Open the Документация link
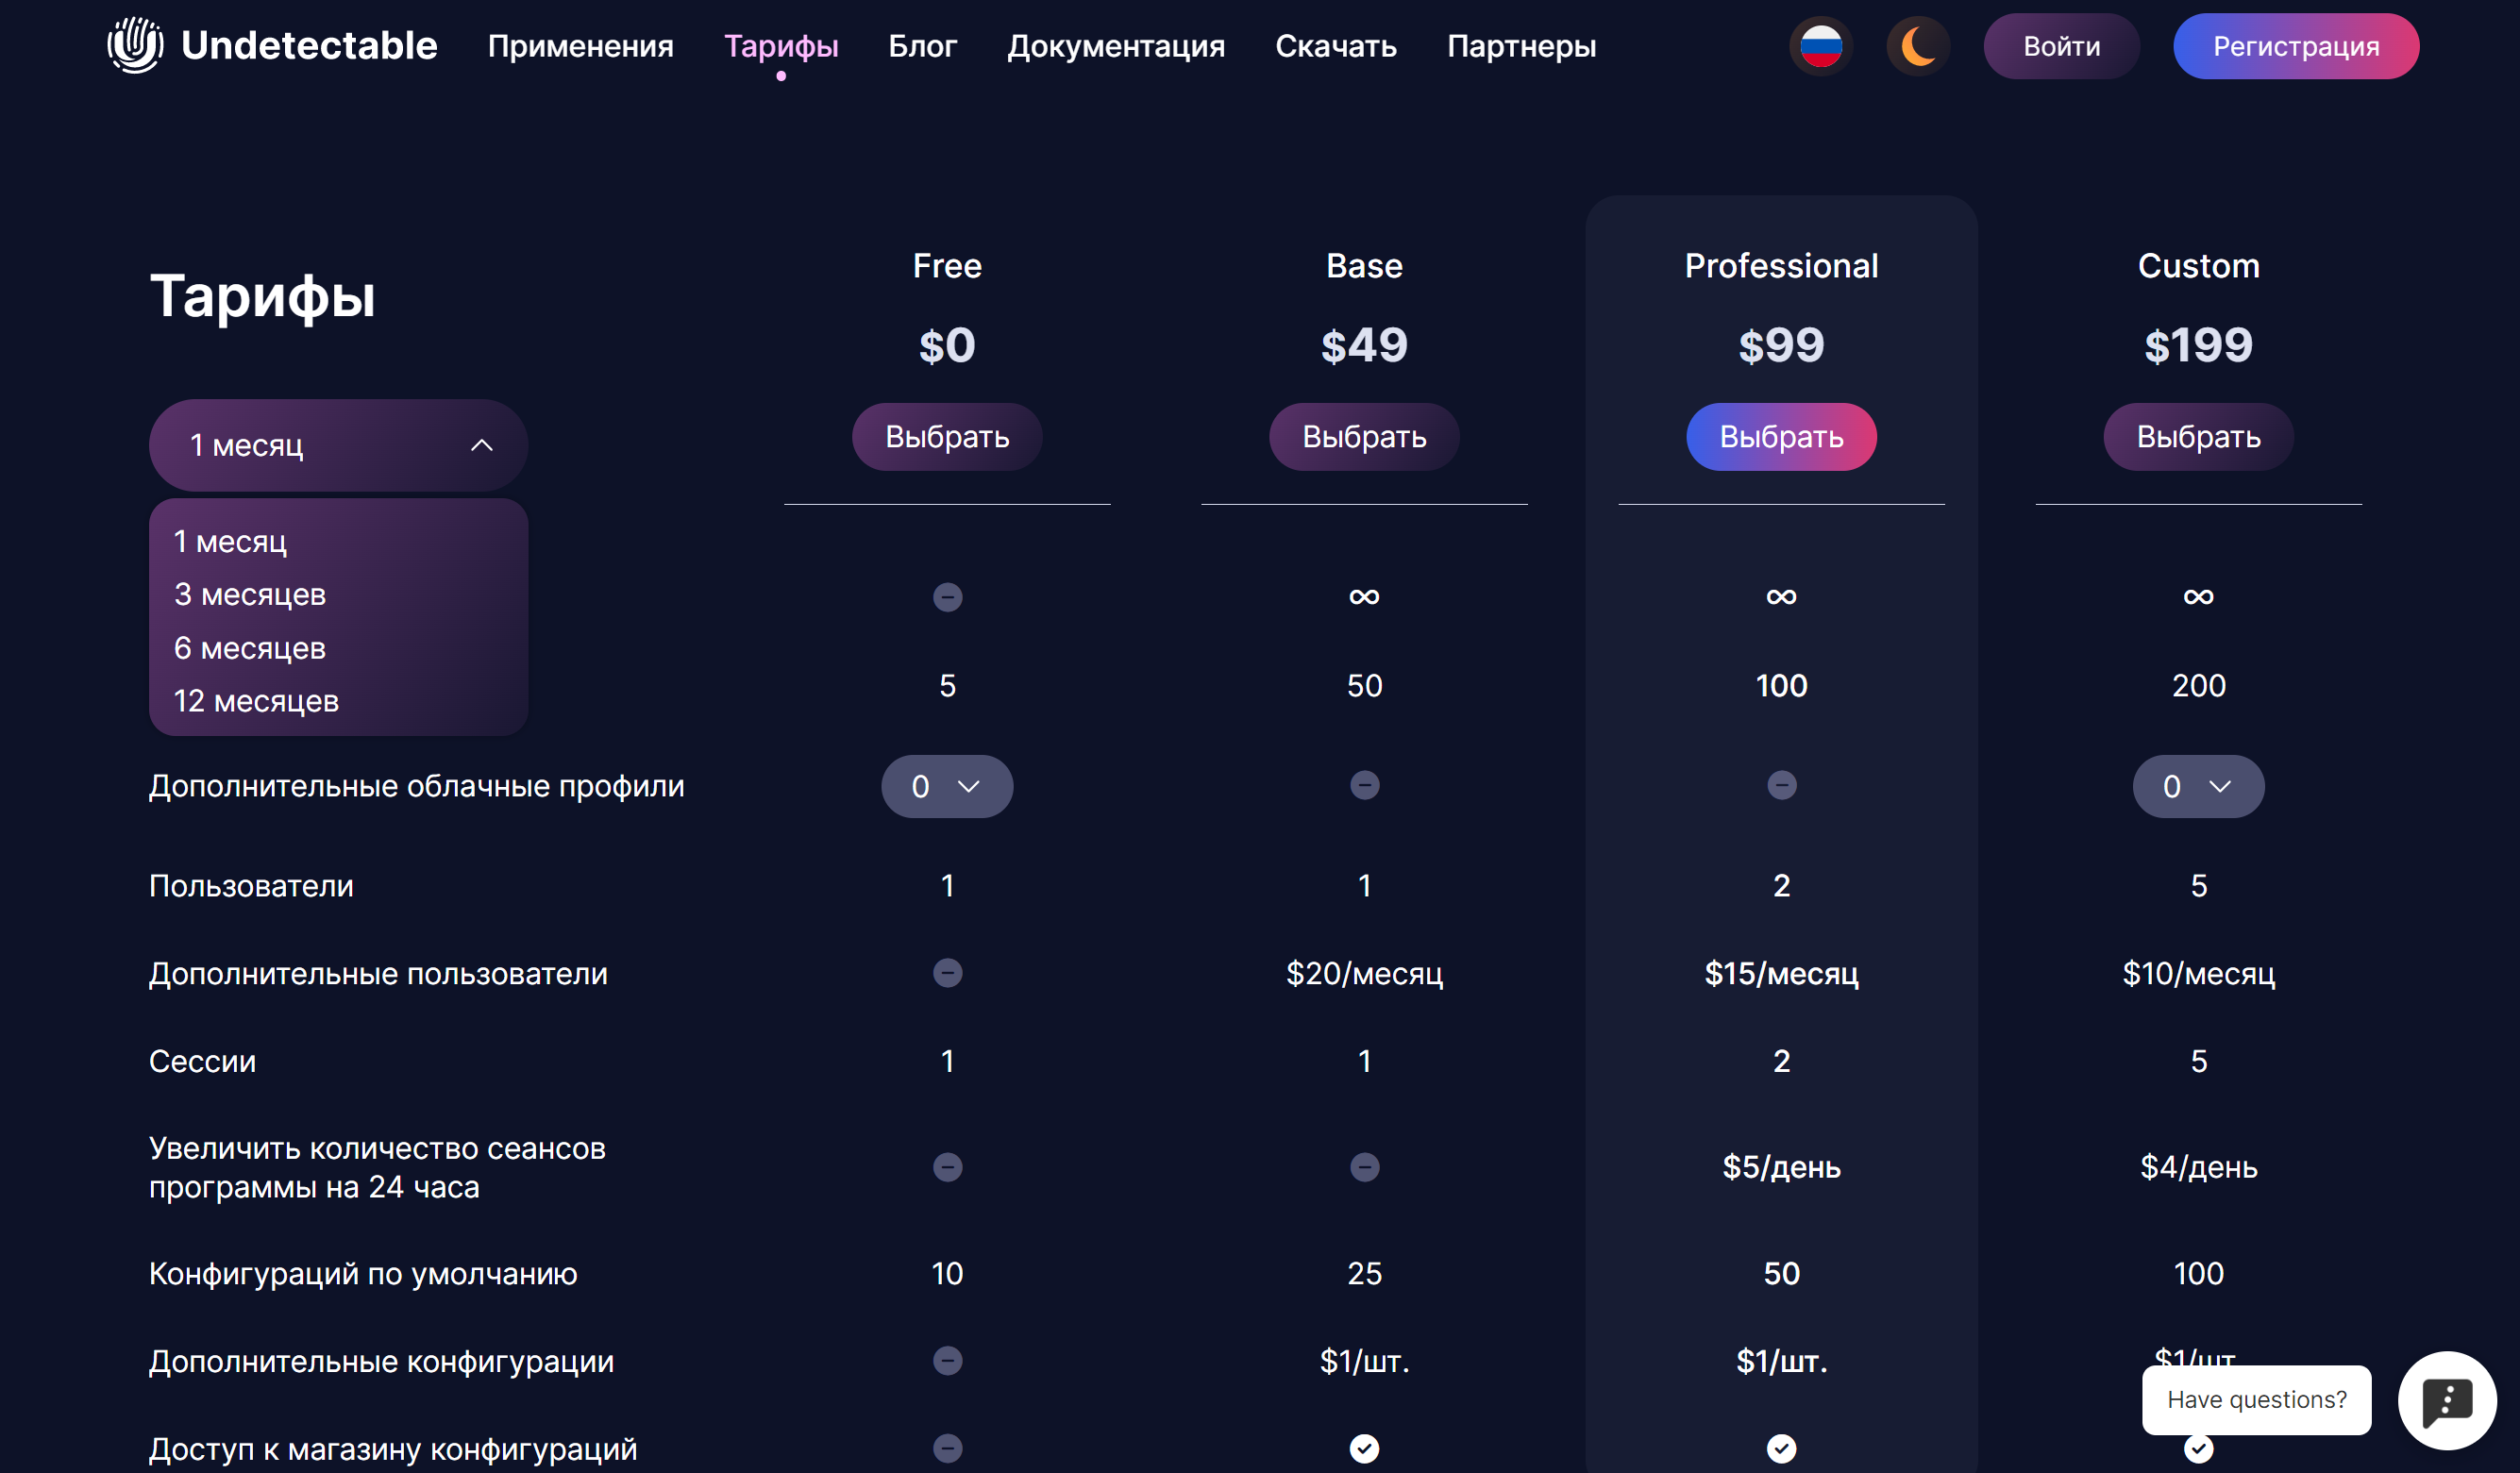The height and width of the screenshot is (1473, 2520). (x=1115, y=46)
